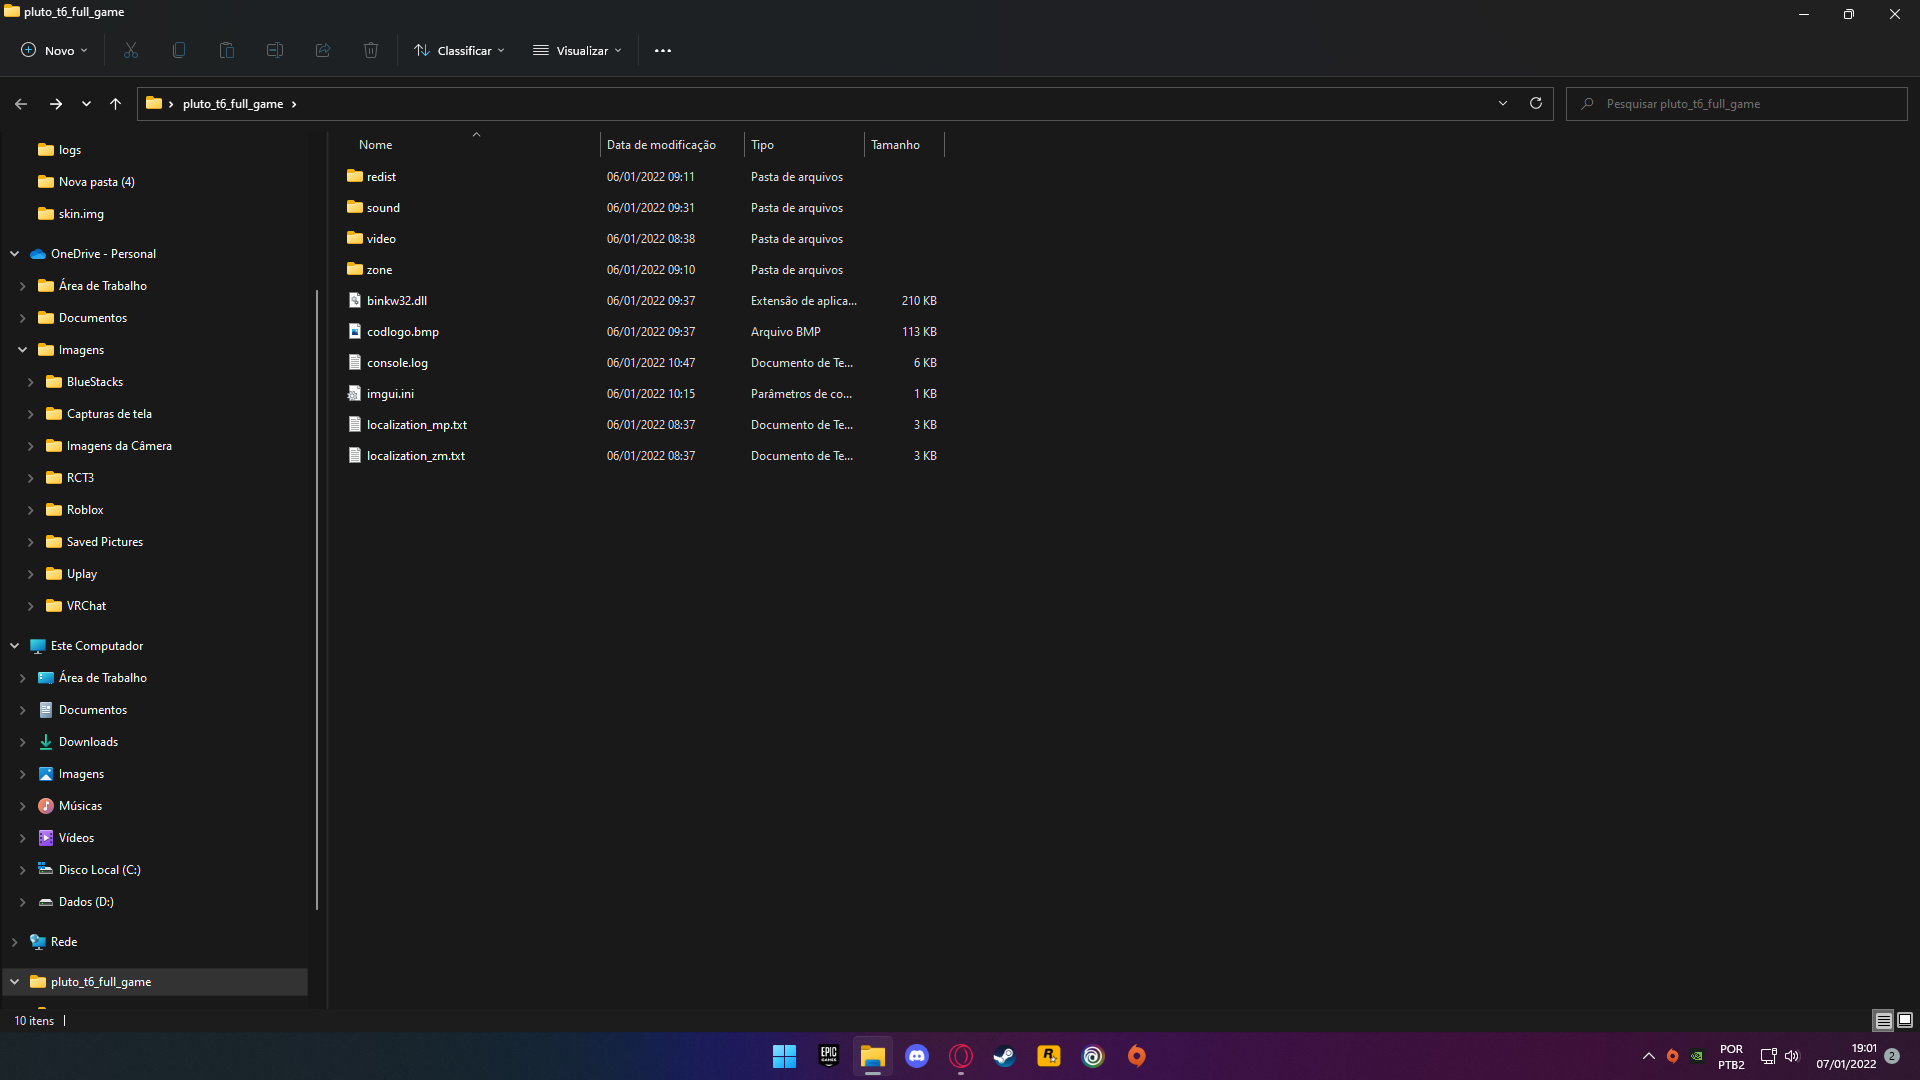1920x1080 pixels.
Task: Open VRChat folder in navigation pane
Action: click(x=86, y=606)
